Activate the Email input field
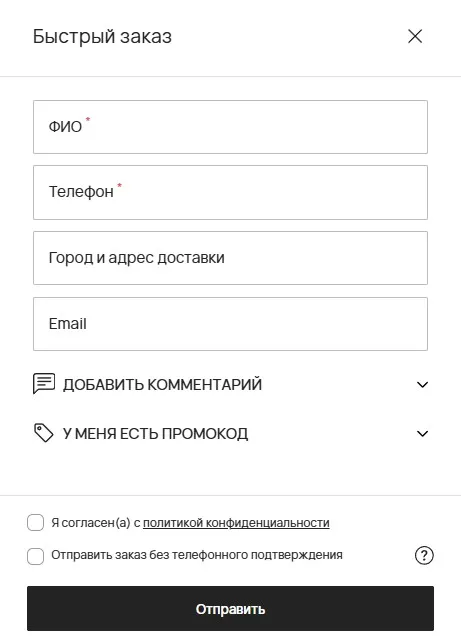The height and width of the screenshot is (642, 461). coord(230,324)
